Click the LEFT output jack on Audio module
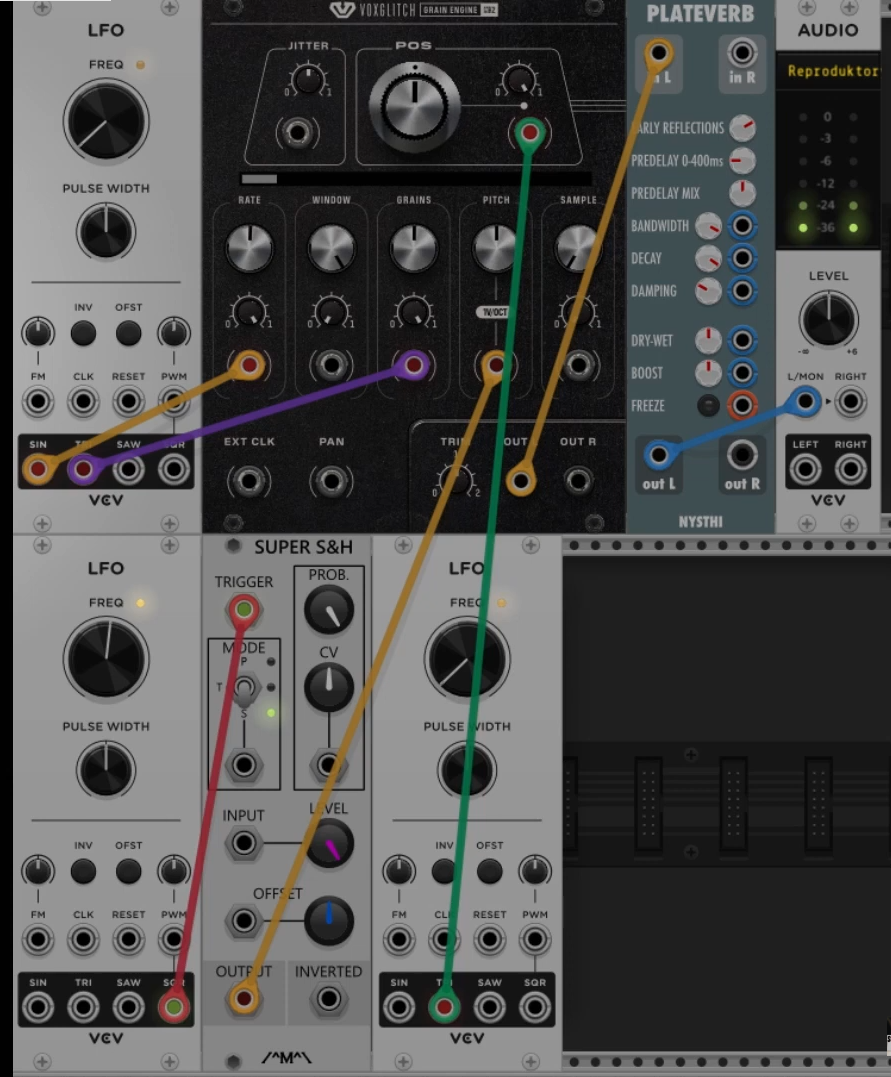 [x=805, y=469]
